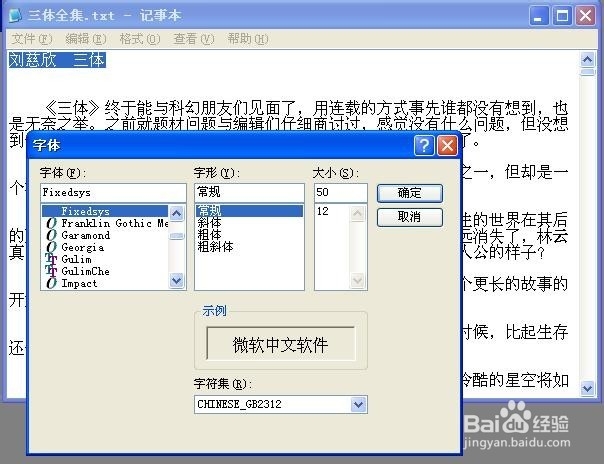Click font list scroll up arrow

177,213
